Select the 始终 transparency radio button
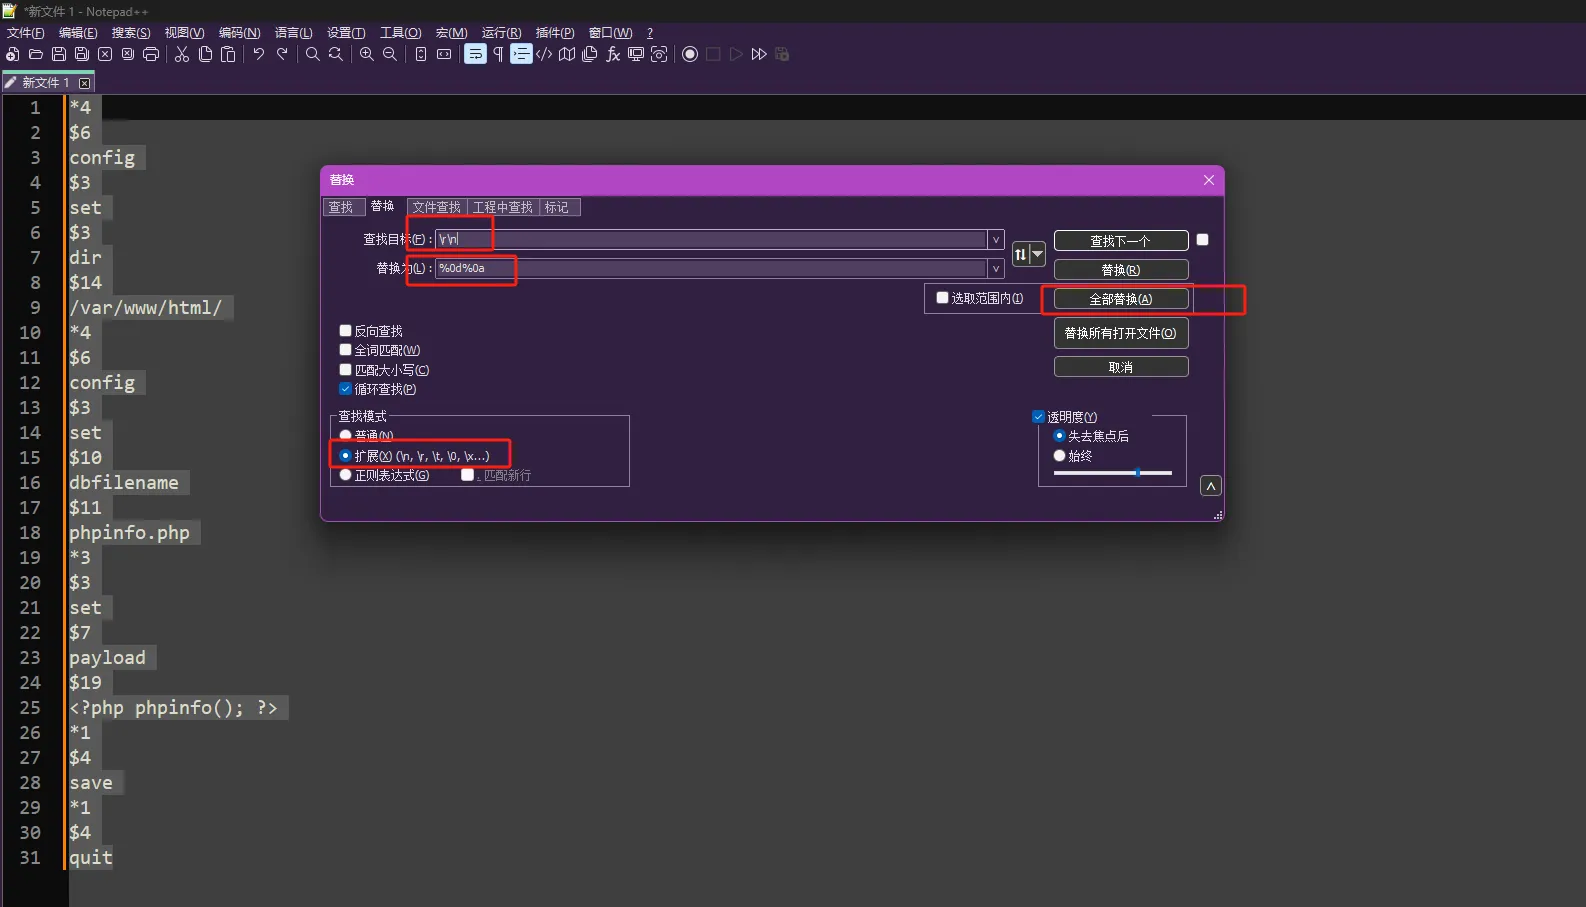This screenshot has width=1586, height=907. pyautogui.click(x=1060, y=456)
